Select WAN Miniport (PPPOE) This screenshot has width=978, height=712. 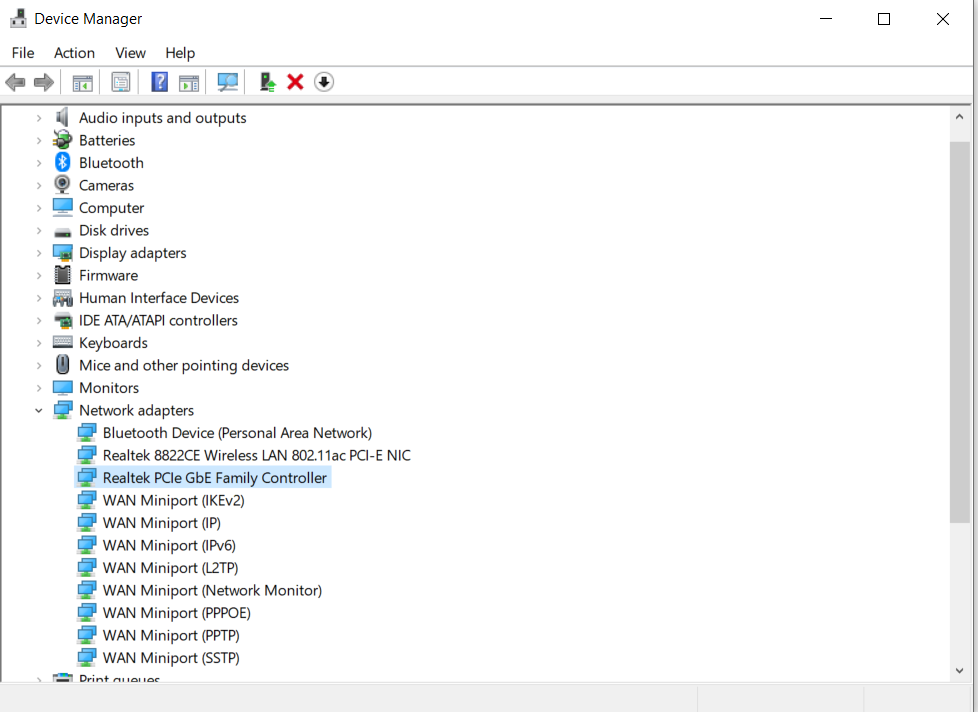point(177,612)
